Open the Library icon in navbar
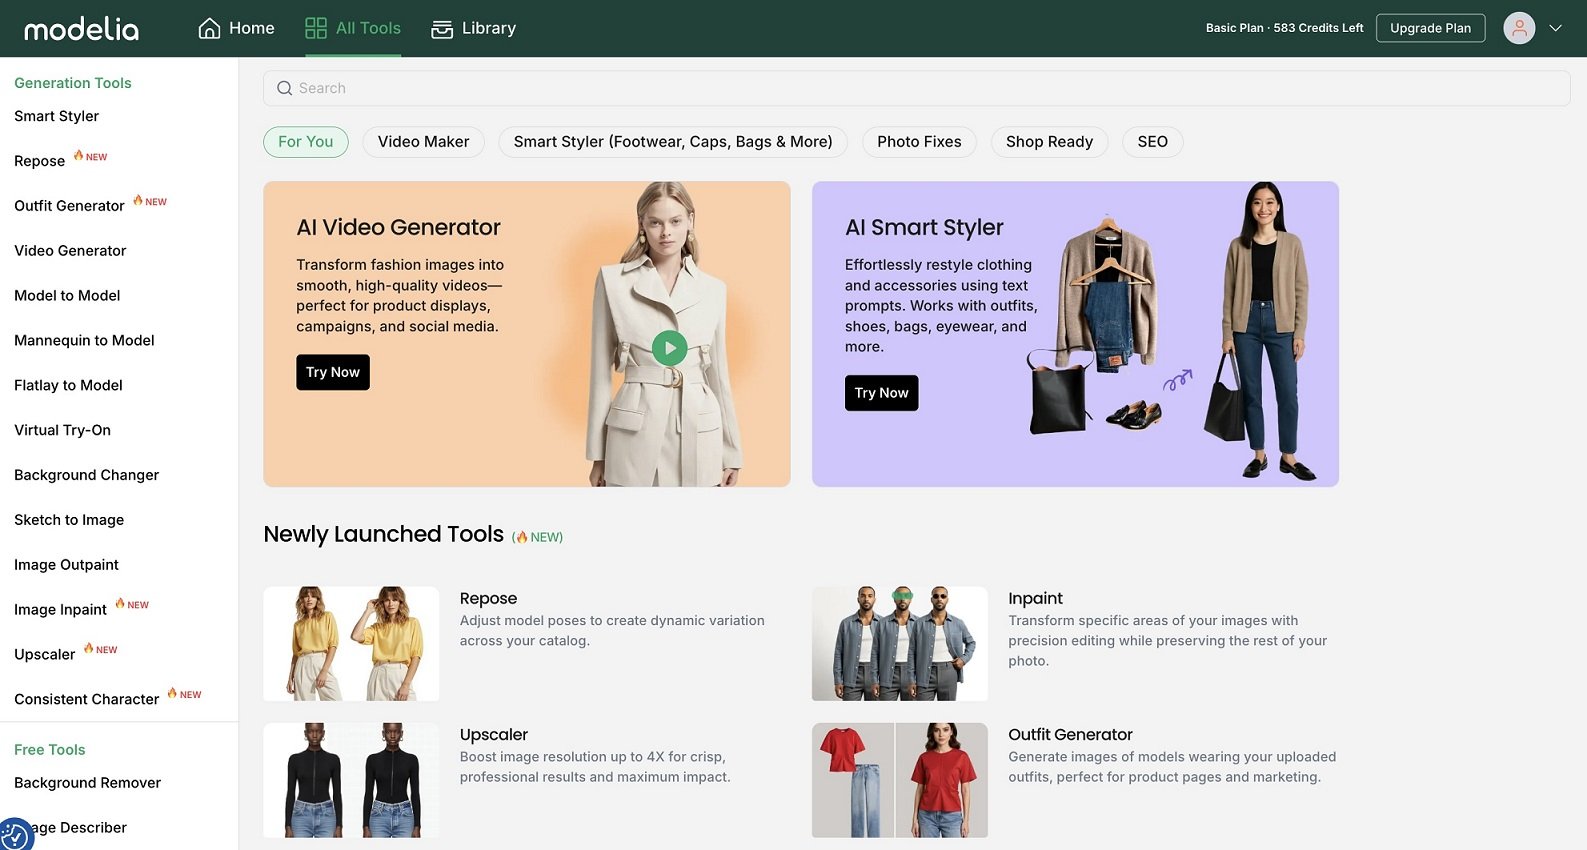Viewport: 1587px width, 850px height. click(442, 29)
